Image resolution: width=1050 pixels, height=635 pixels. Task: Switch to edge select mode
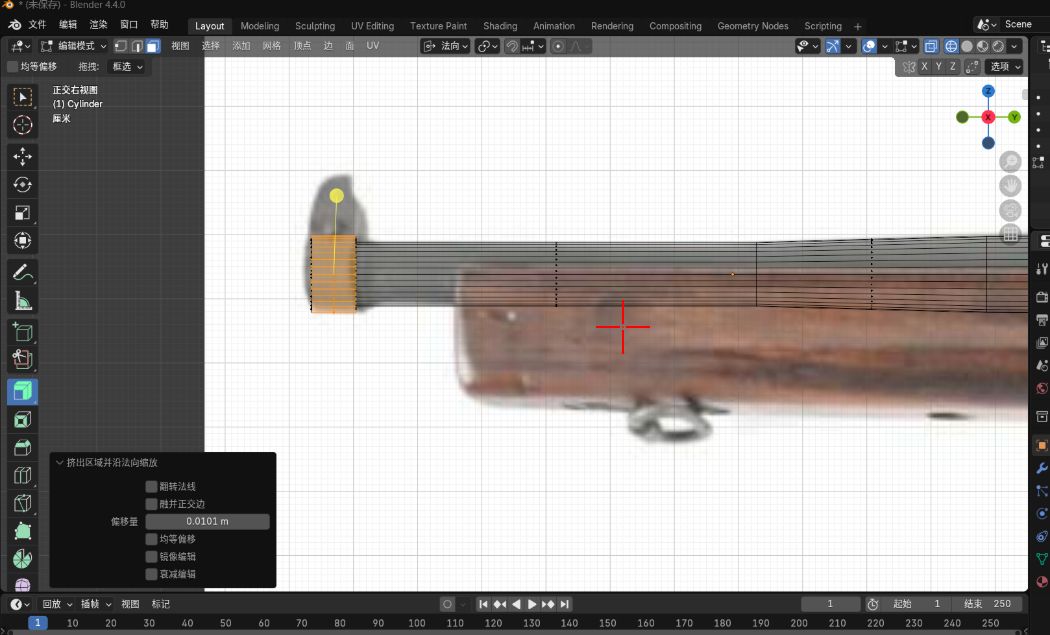pos(137,46)
